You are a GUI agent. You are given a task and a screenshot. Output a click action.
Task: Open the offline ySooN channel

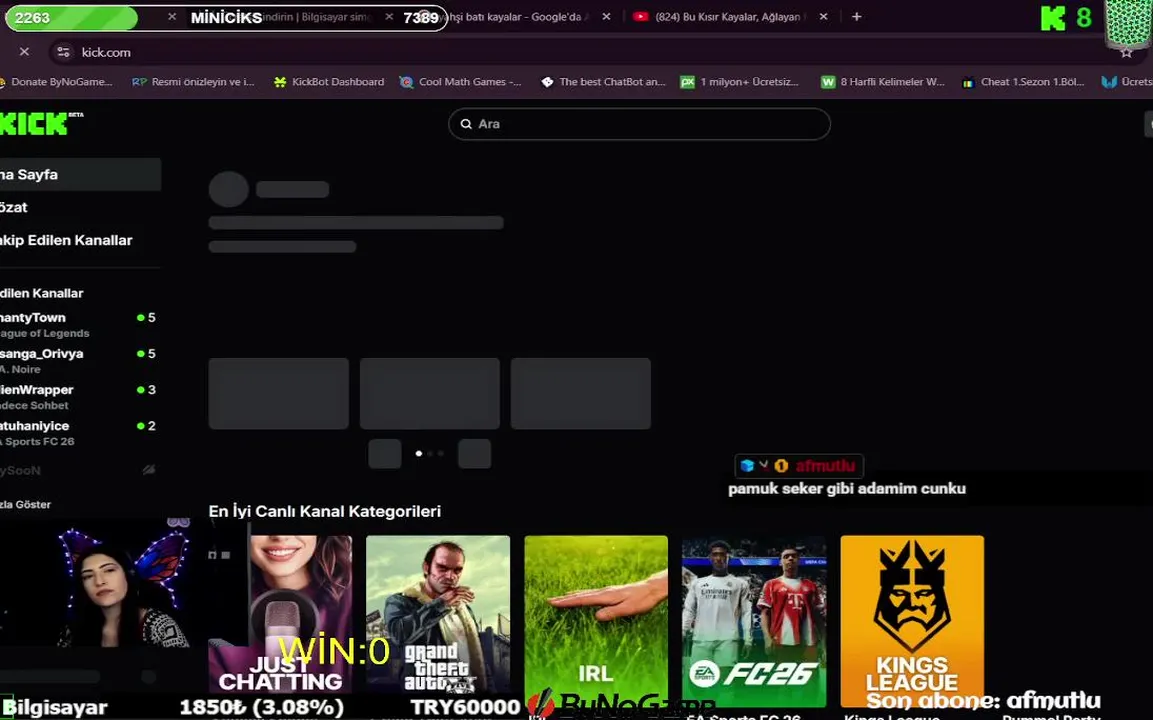point(79,470)
